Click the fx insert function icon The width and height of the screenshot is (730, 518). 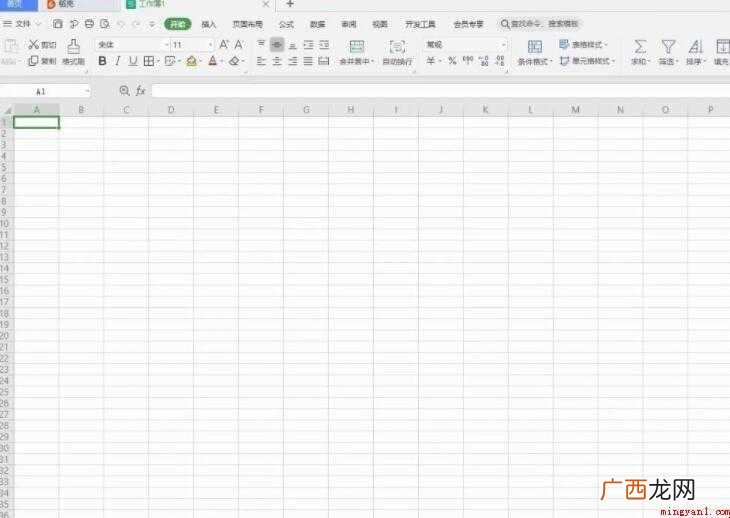[141, 91]
